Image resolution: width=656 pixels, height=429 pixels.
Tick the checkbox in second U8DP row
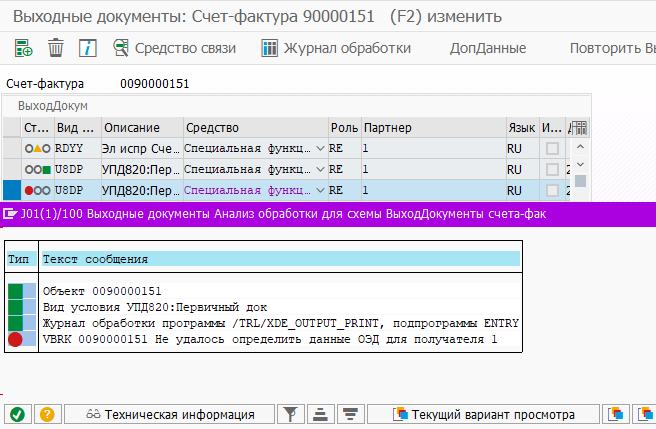click(x=552, y=169)
